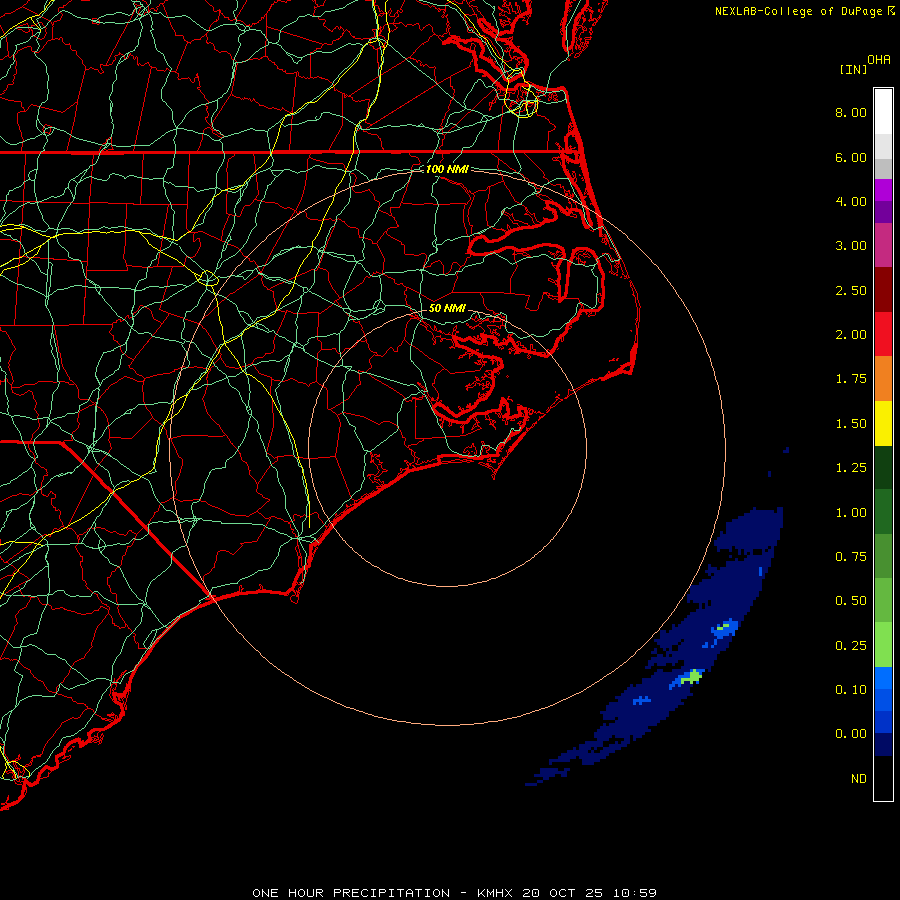
Task: Click the OHA product label above the legend
Action: pos(879,60)
